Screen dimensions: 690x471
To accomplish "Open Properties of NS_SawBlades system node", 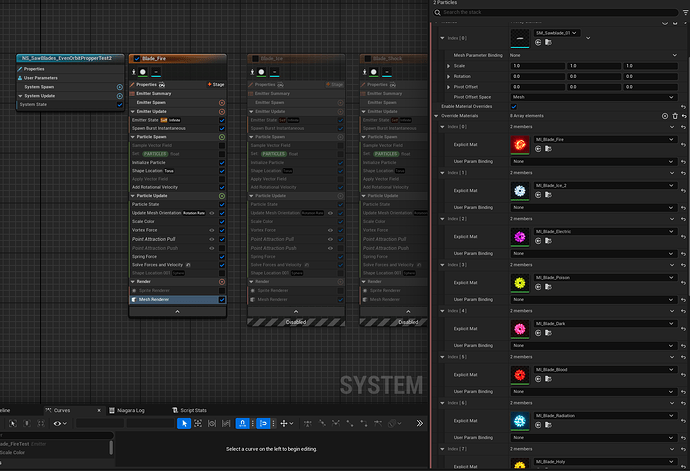I will coord(34,69).
